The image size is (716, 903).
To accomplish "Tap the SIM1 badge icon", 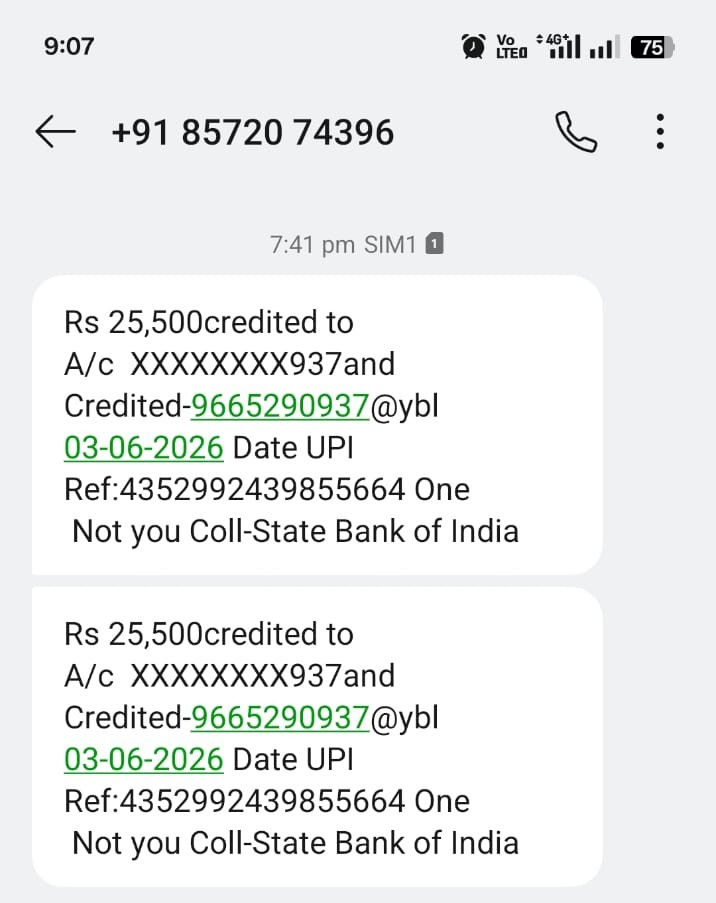I will 434,244.
